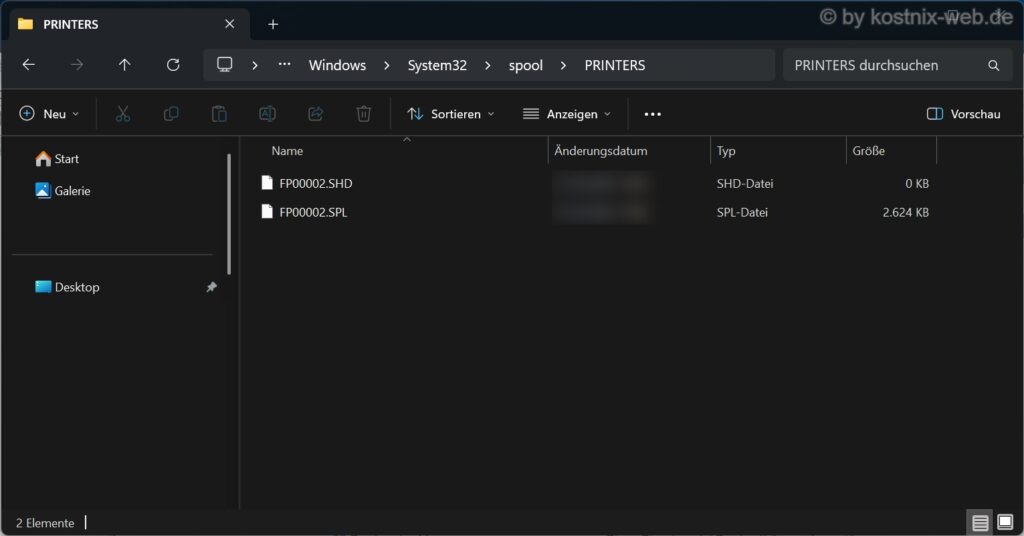Open the more options three-dot menu
Viewport: 1024px width, 536px height.
(x=652, y=114)
